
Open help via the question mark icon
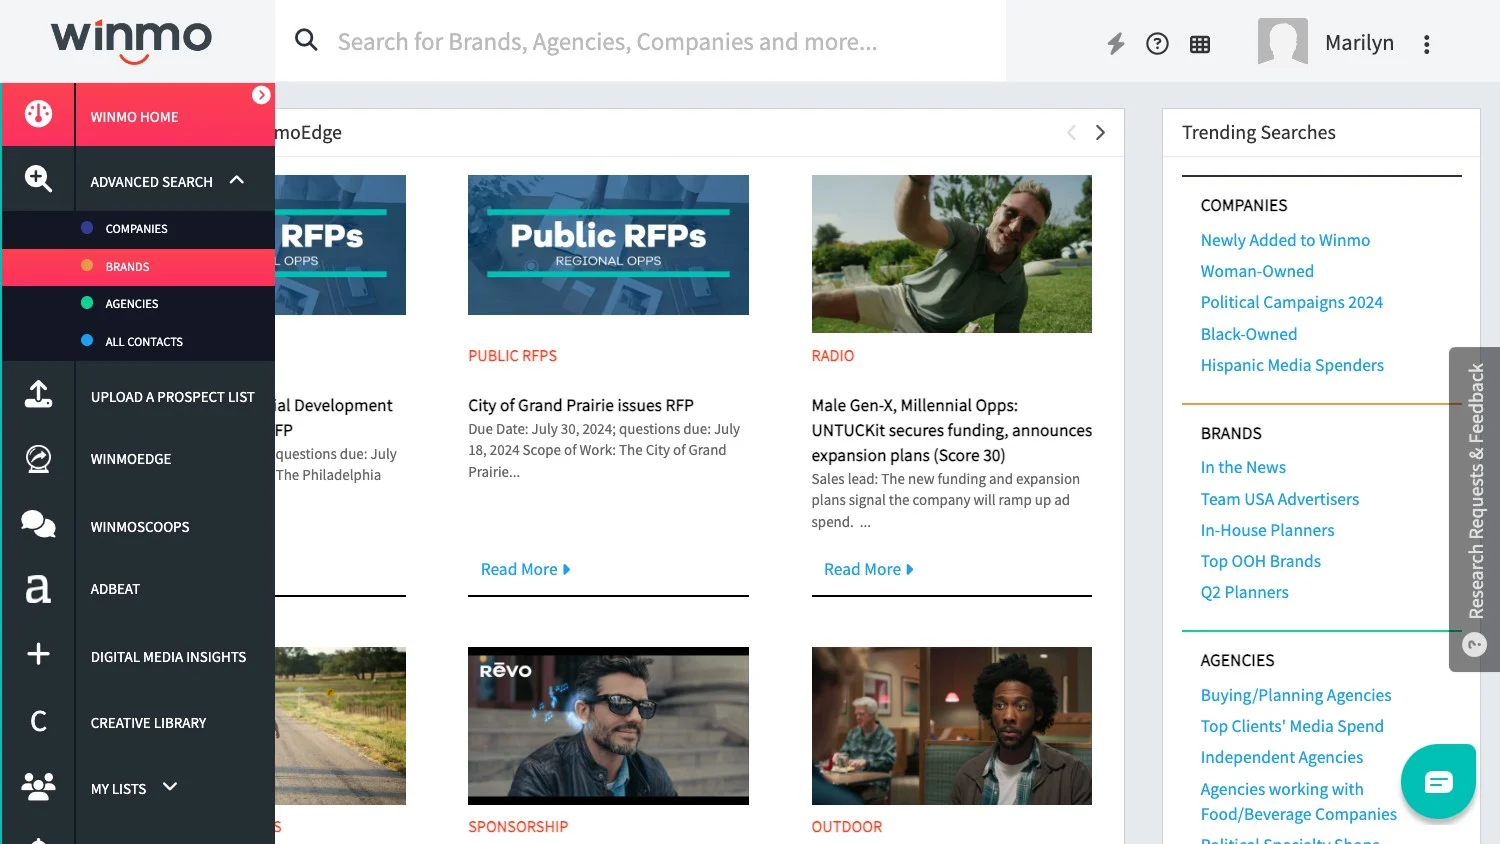[x=1157, y=43]
